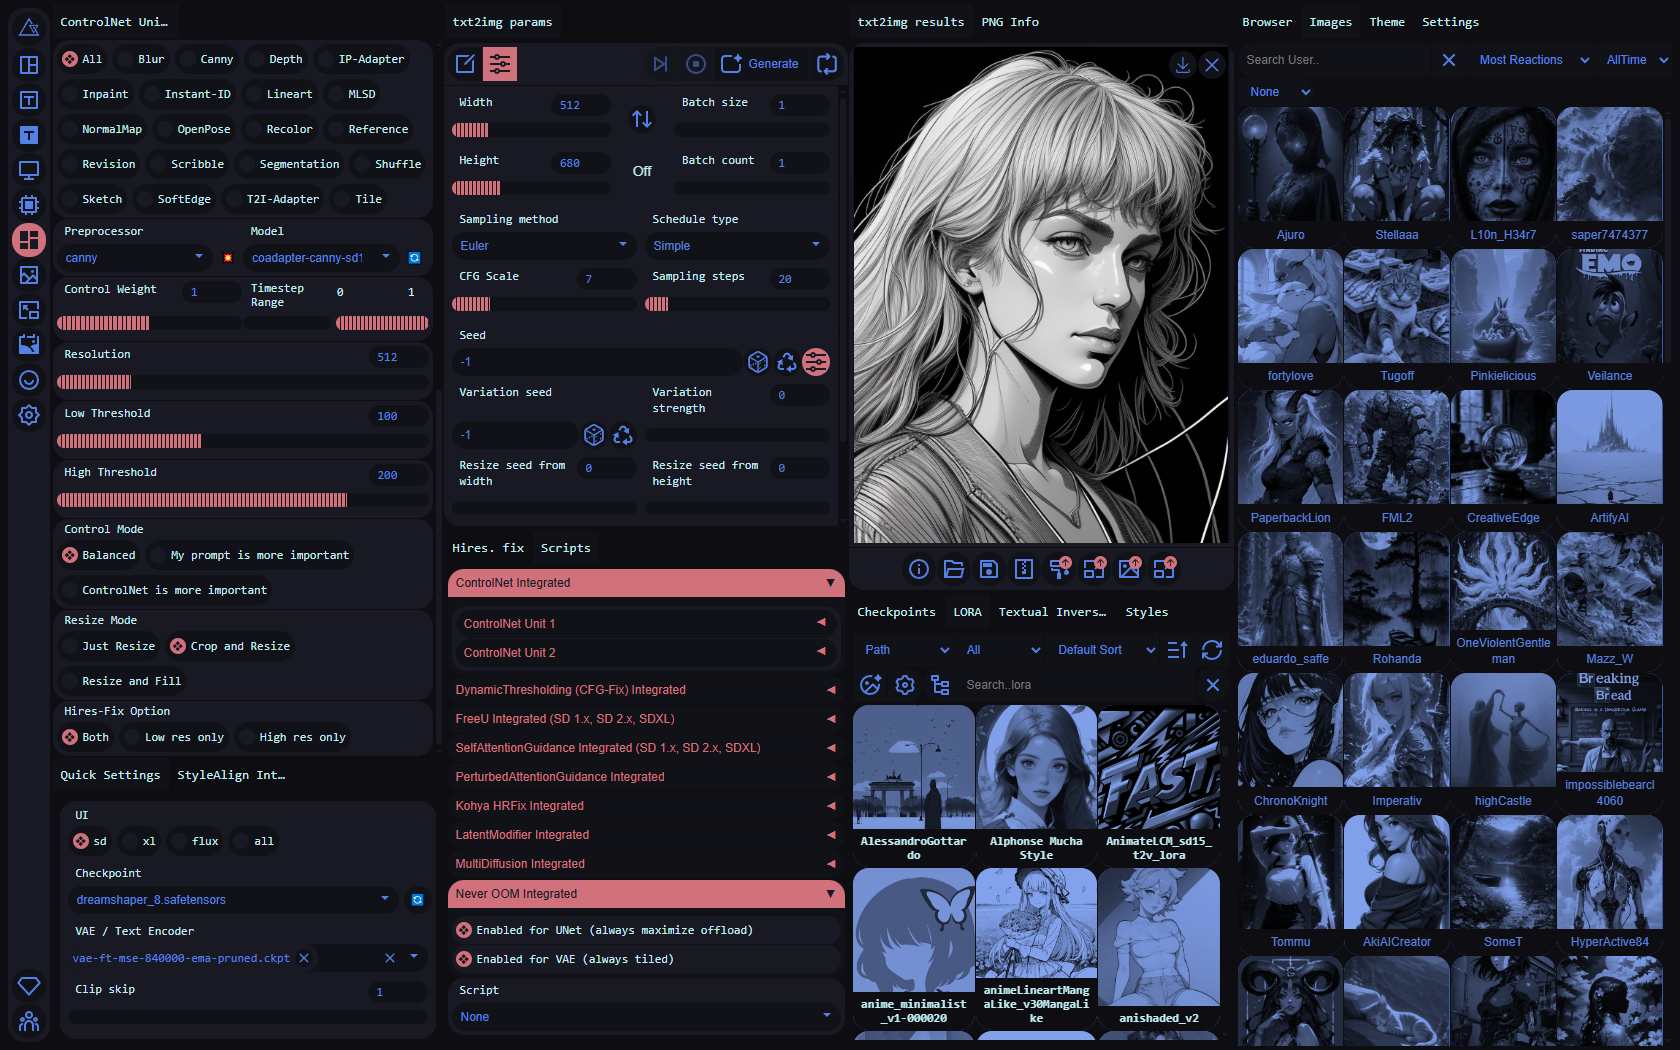Click the refresh LORA list icon
Screen dimensions: 1680x1050
1212,650
